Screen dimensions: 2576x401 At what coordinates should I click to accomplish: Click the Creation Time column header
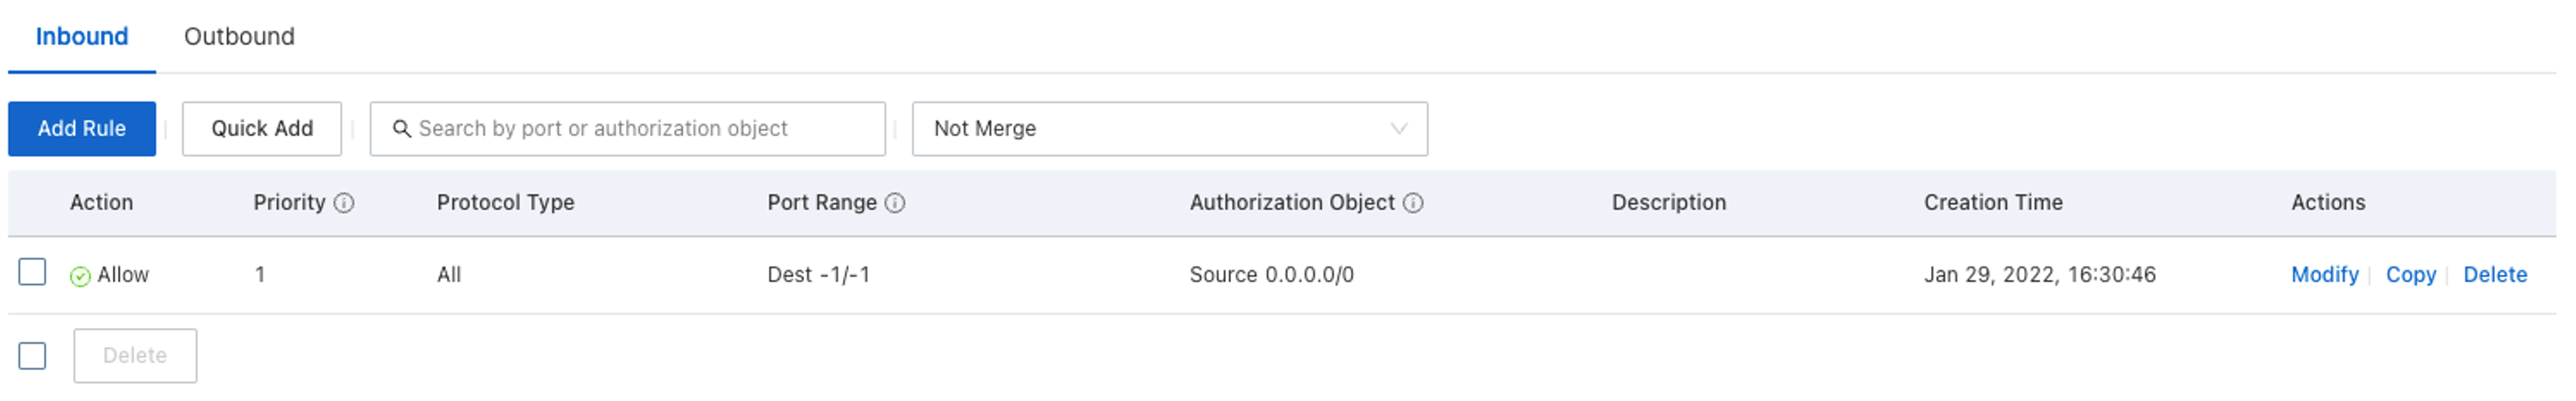tap(1992, 203)
